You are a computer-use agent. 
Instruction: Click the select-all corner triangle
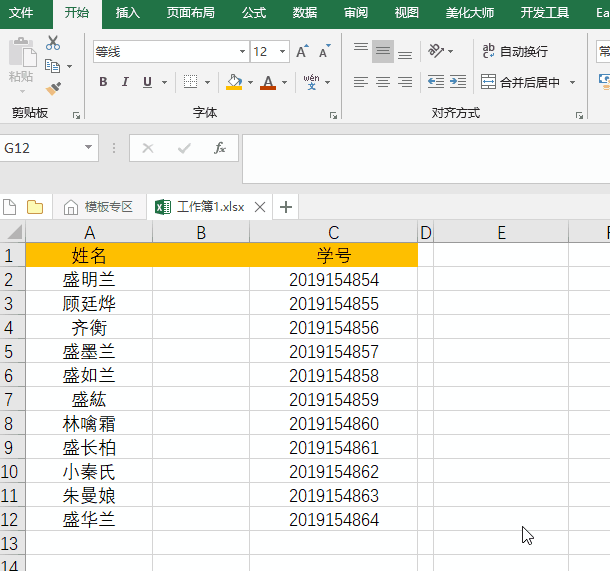(x=15, y=232)
